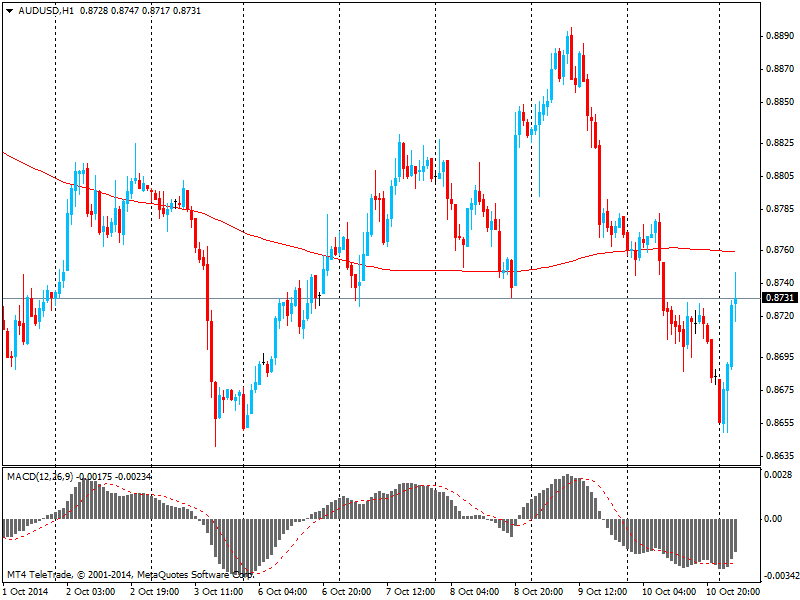Screen dimensions: 800x600
Task: Click the MACD(12,26,9) indicator label
Action: [40, 477]
